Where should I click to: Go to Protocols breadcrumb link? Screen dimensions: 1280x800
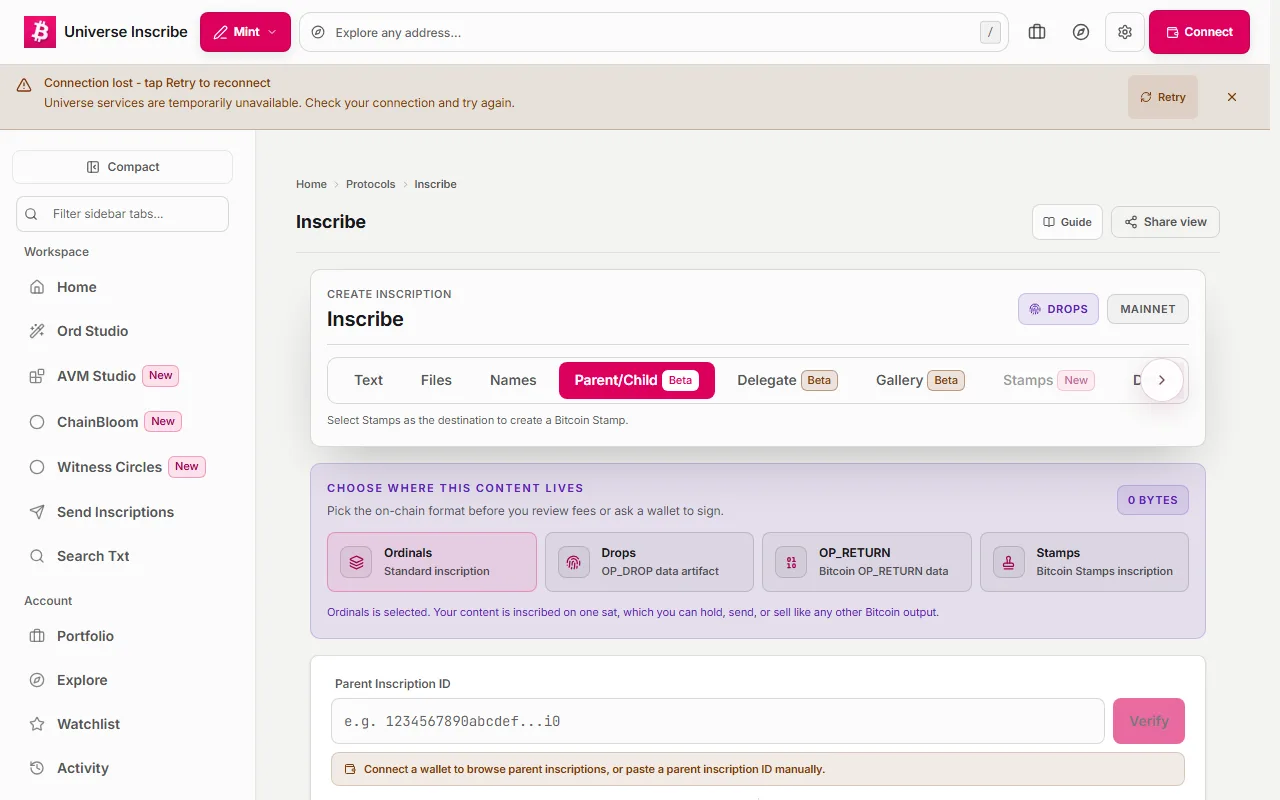(371, 184)
